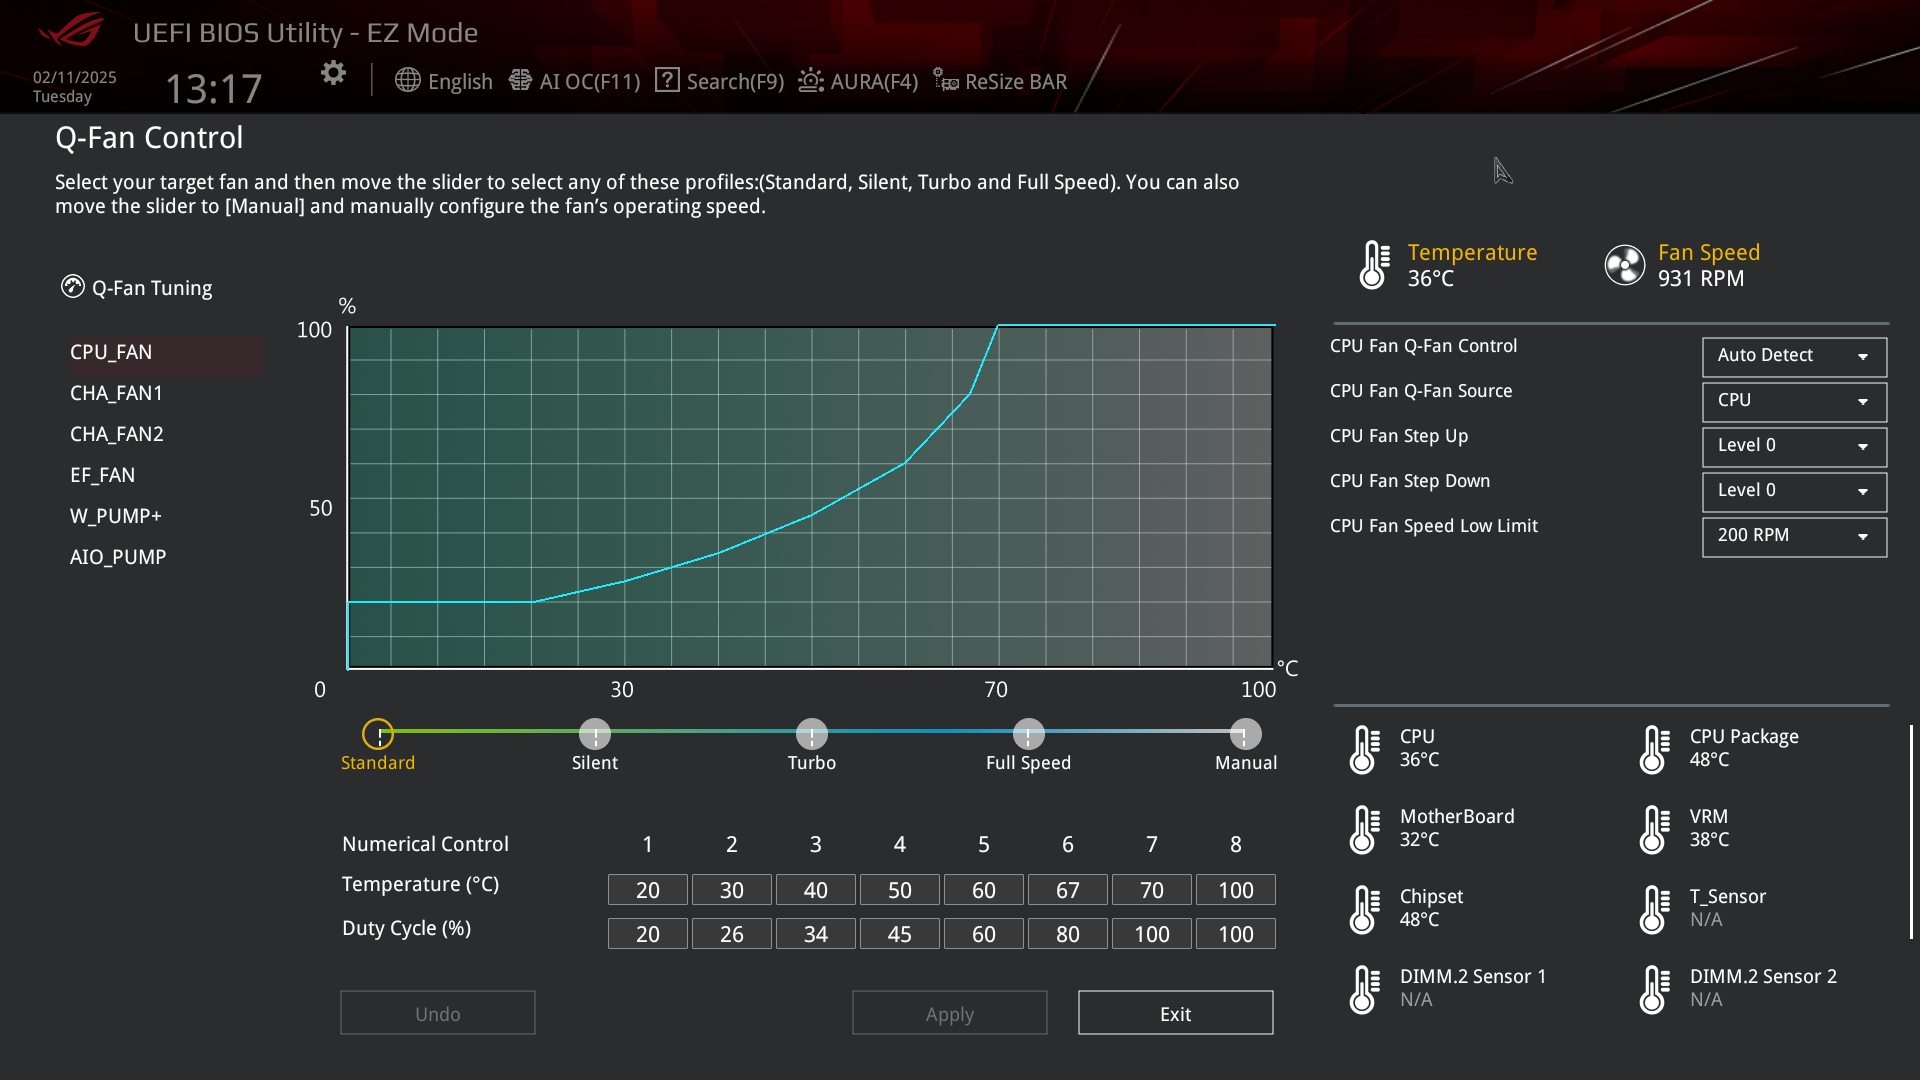
Task: Click the Undo button
Action: point(438,1013)
